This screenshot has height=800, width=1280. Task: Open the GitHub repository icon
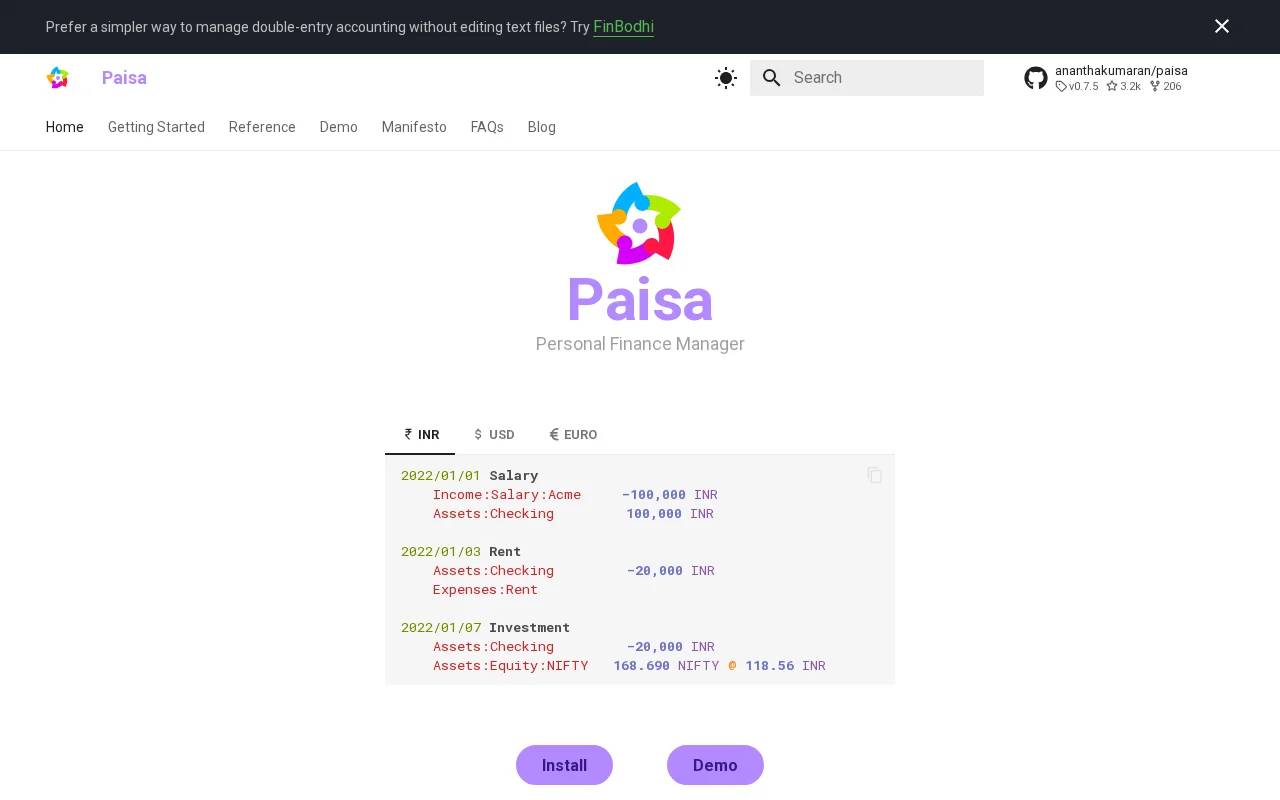coord(1036,78)
